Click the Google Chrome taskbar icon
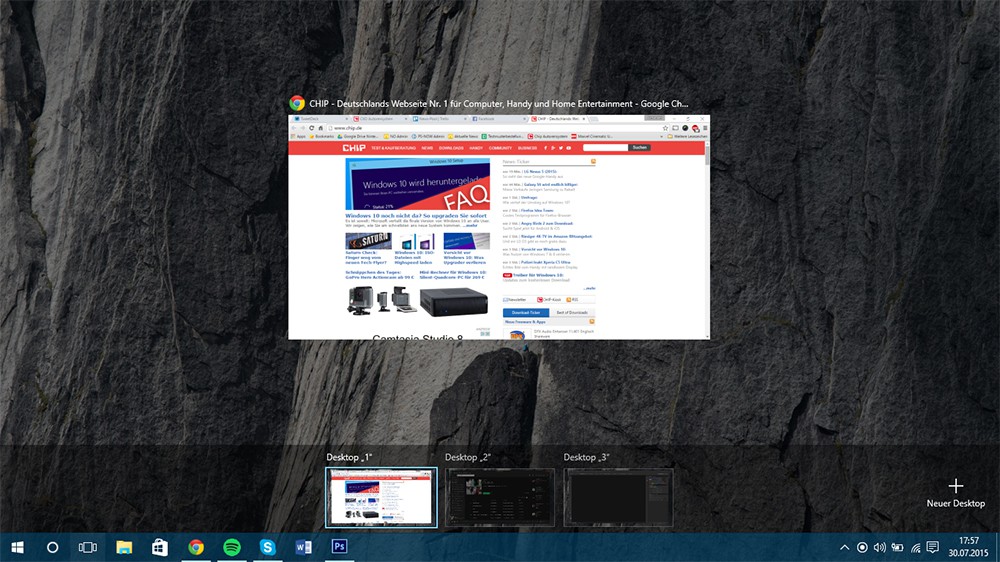Screen dimensions: 1000x562 click(x=196, y=547)
